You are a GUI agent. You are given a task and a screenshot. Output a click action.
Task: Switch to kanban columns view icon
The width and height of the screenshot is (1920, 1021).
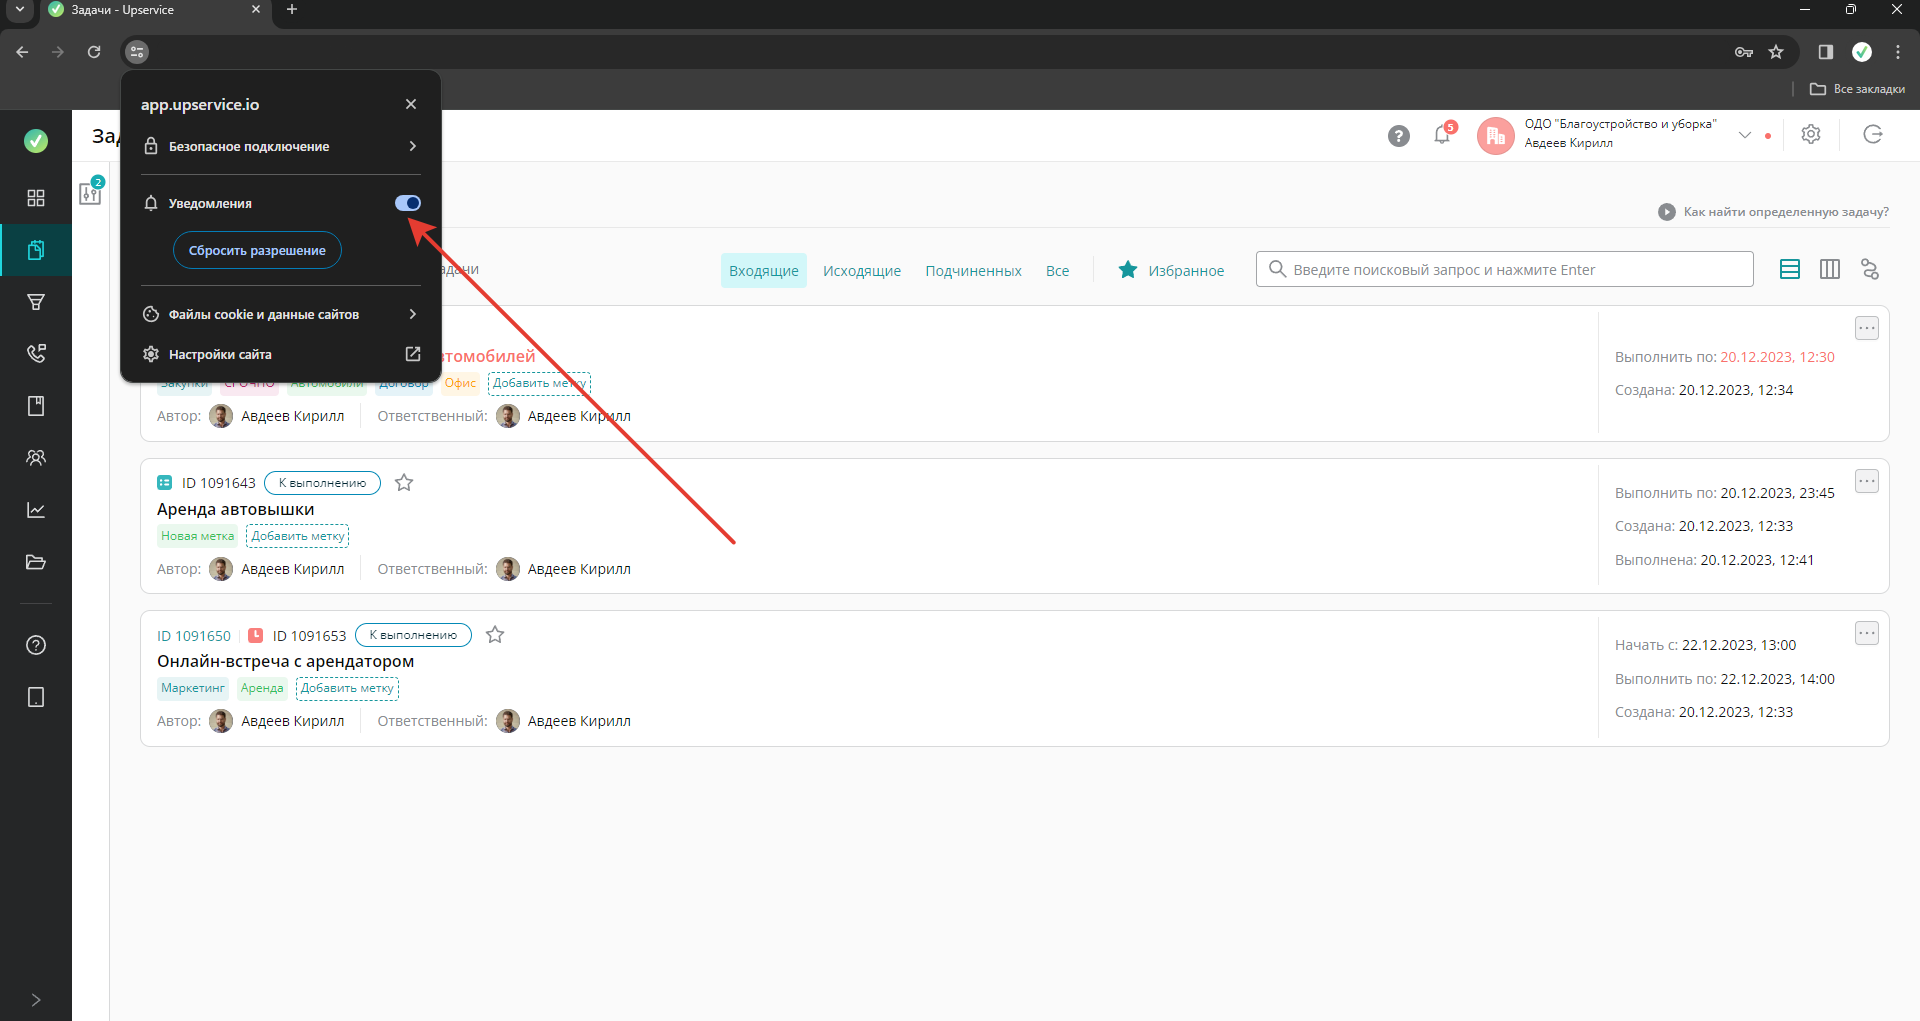click(1830, 270)
